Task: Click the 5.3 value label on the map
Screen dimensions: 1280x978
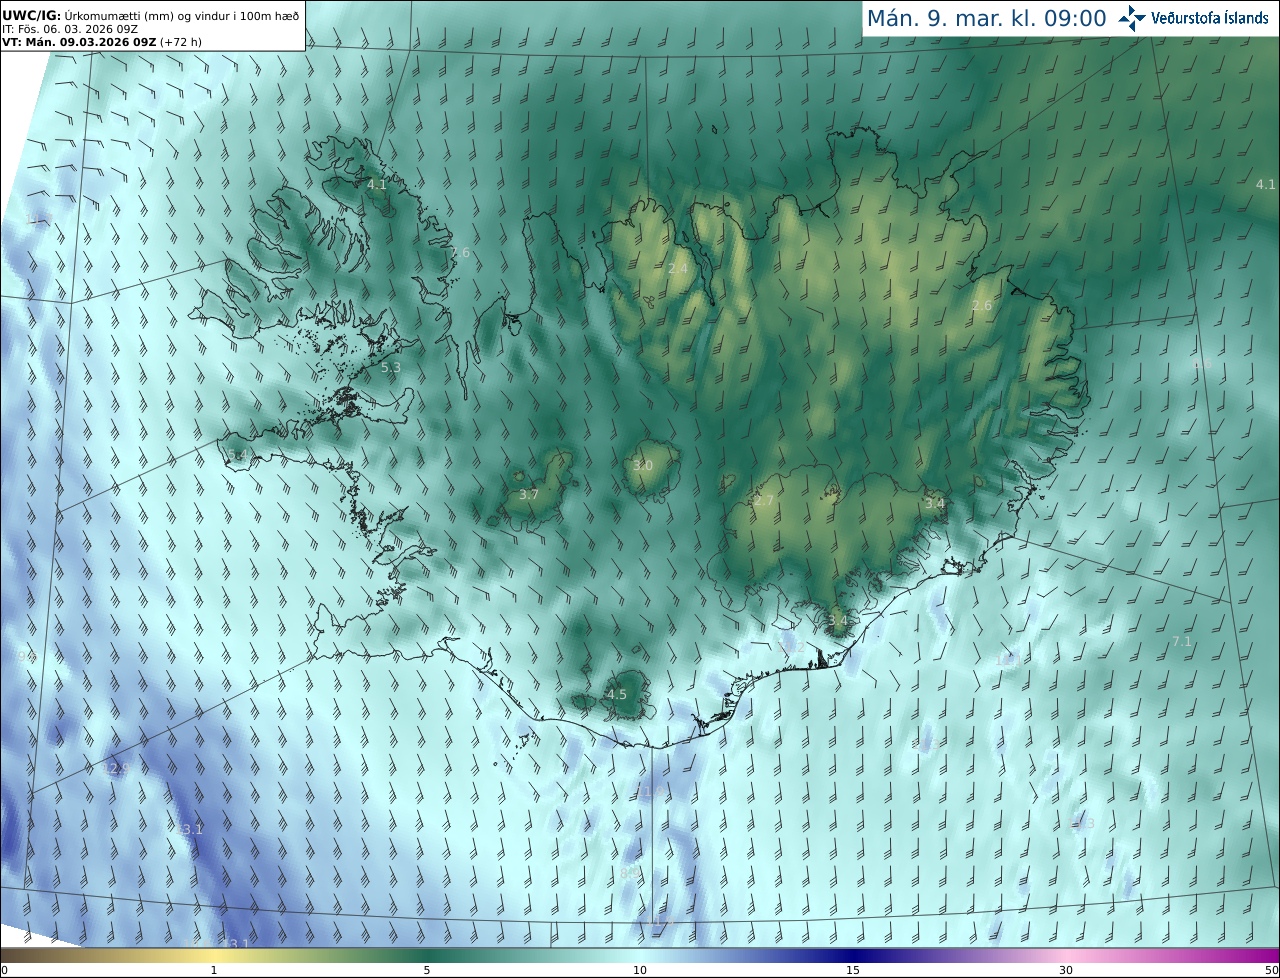Action: (x=391, y=368)
